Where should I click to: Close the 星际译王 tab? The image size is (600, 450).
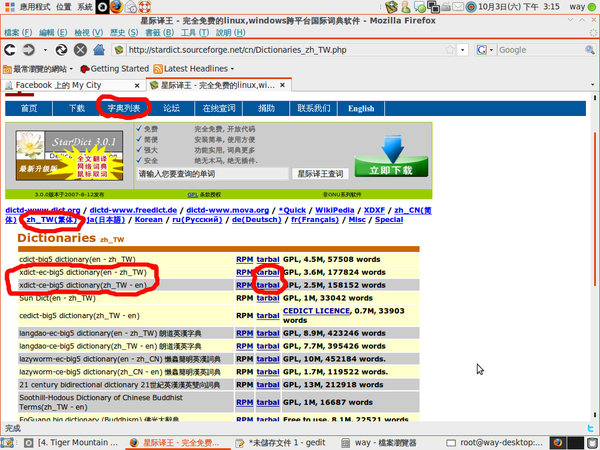tap(282, 85)
